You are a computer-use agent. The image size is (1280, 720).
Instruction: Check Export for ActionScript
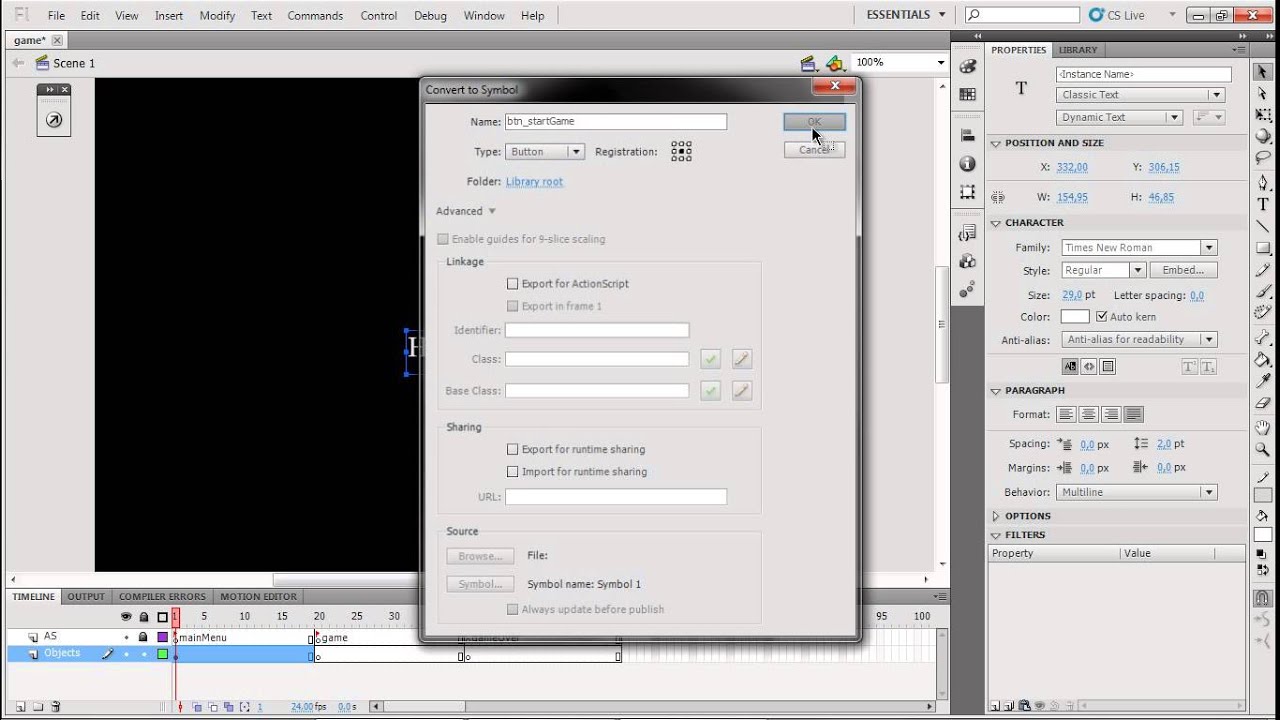point(513,284)
